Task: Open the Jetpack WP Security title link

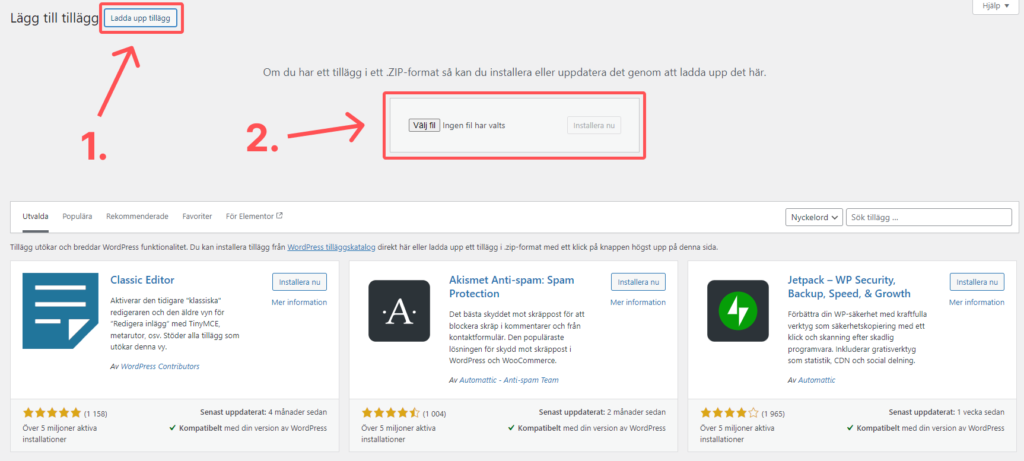Action: tap(849, 287)
